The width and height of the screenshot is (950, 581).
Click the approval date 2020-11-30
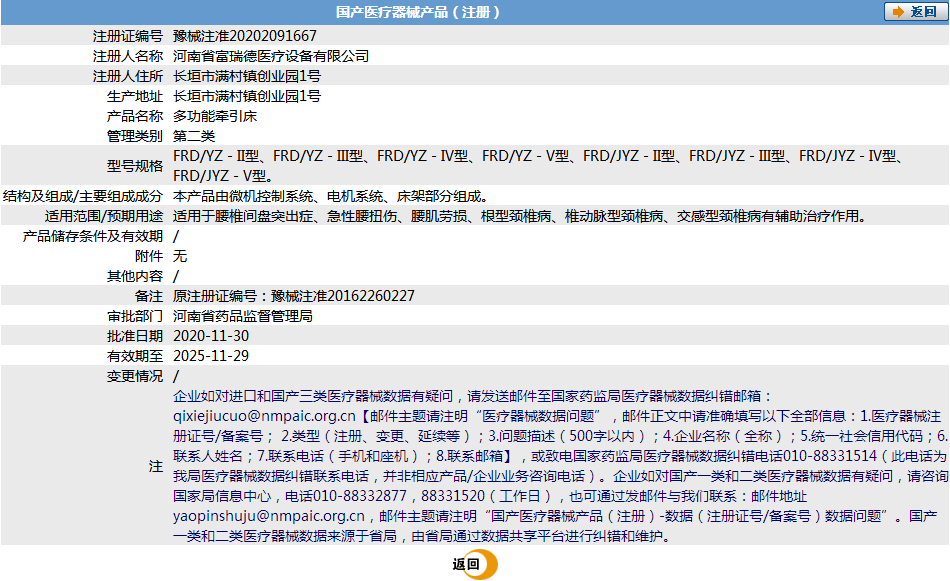click(x=211, y=336)
